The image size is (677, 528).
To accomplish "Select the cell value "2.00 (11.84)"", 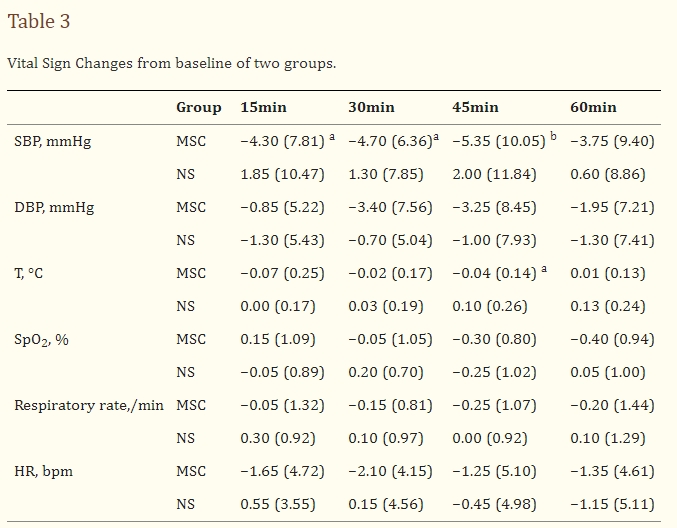I will pos(494,174).
